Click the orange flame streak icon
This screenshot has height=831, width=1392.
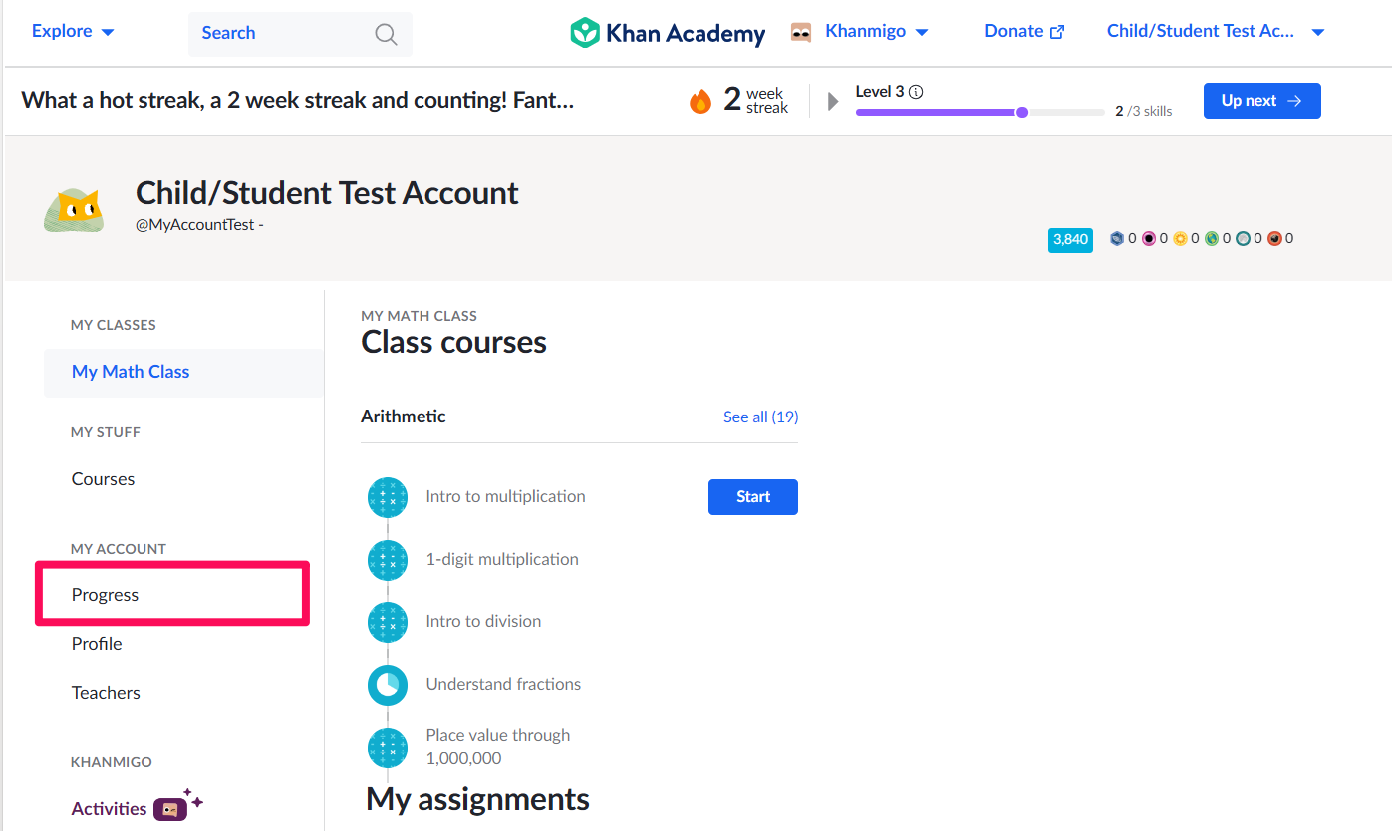coord(700,101)
